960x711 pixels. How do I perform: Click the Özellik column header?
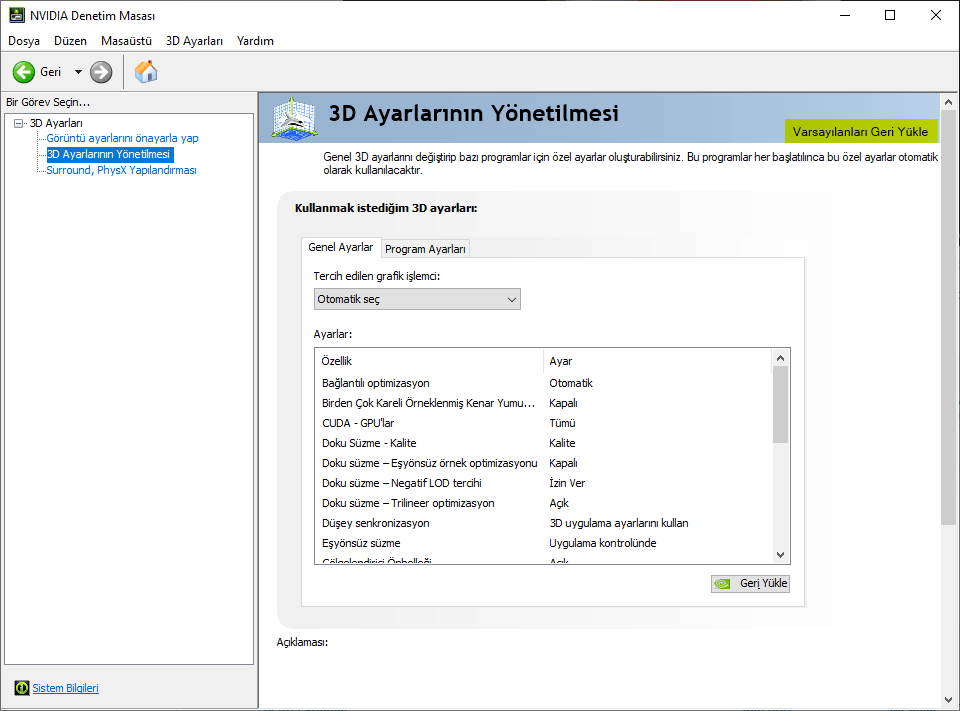pyautogui.click(x=429, y=361)
